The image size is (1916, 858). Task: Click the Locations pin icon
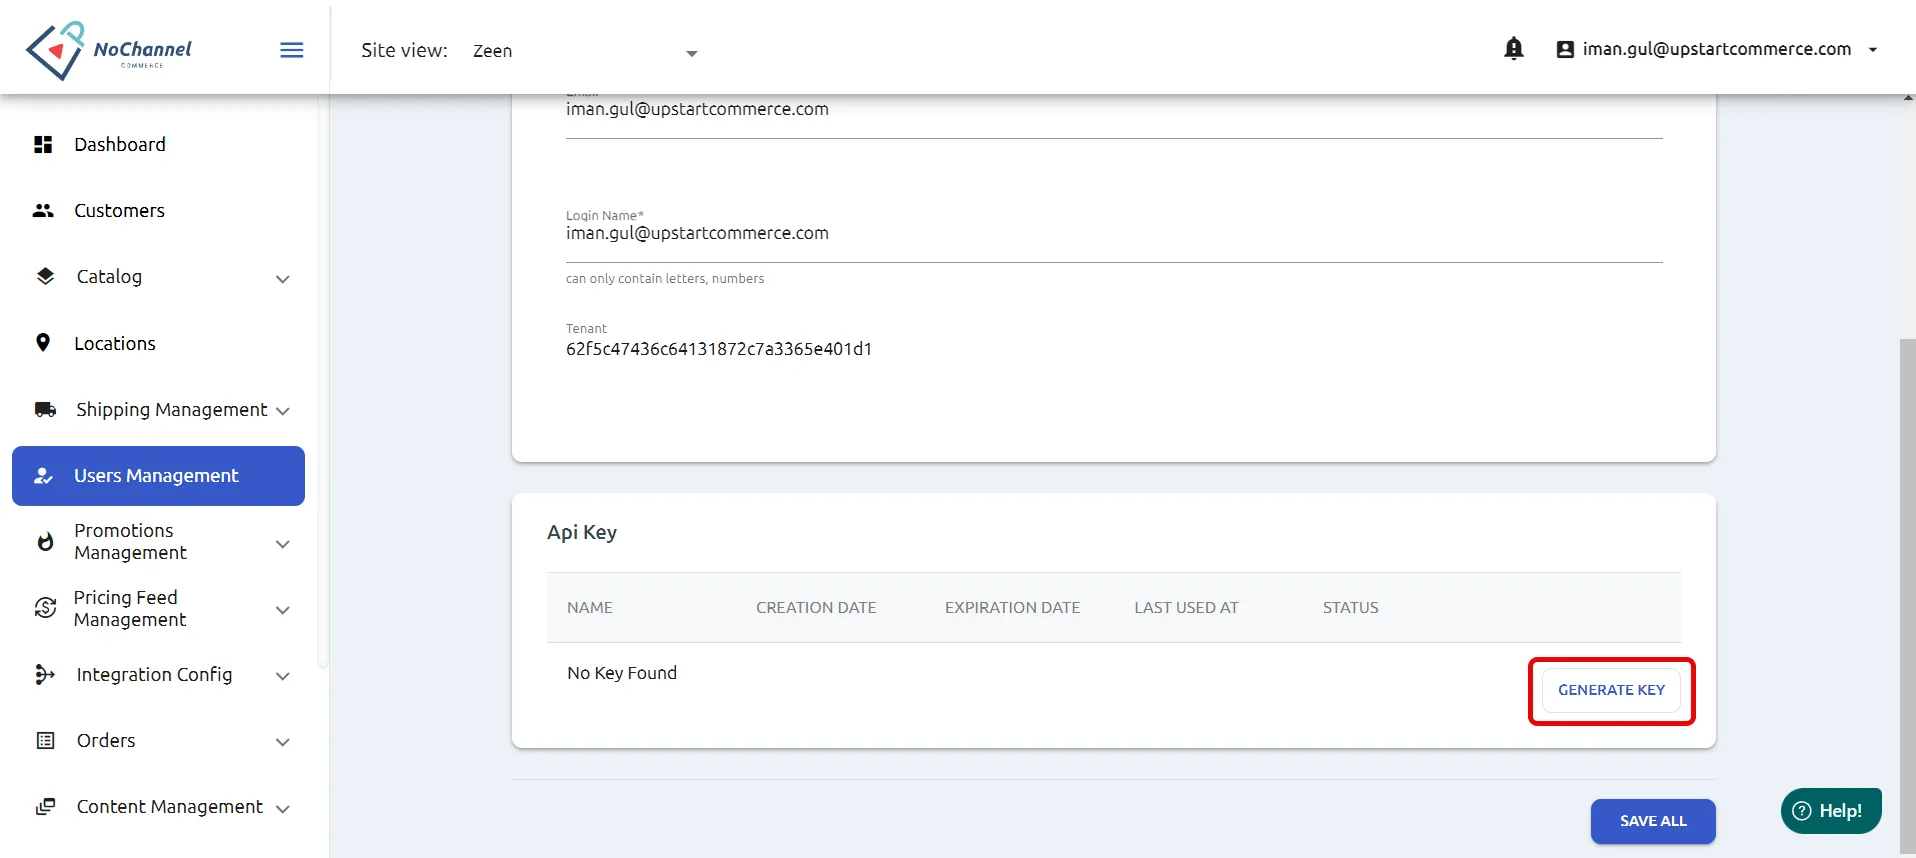pos(43,343)
